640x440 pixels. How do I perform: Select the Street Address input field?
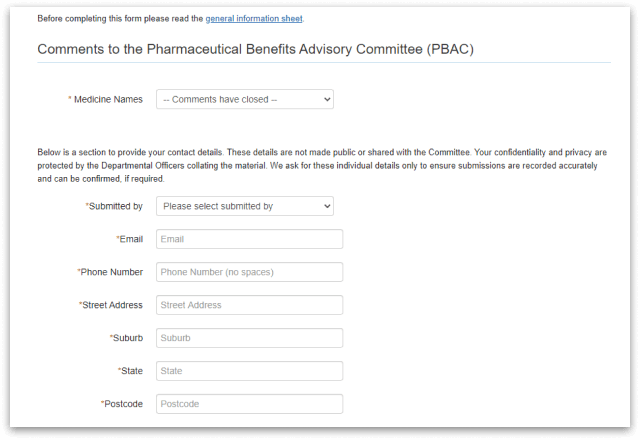(249, 305)
